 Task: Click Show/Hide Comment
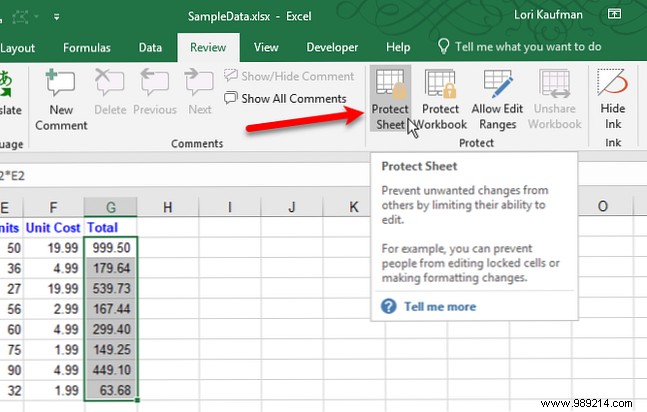(x=289, y=76)
